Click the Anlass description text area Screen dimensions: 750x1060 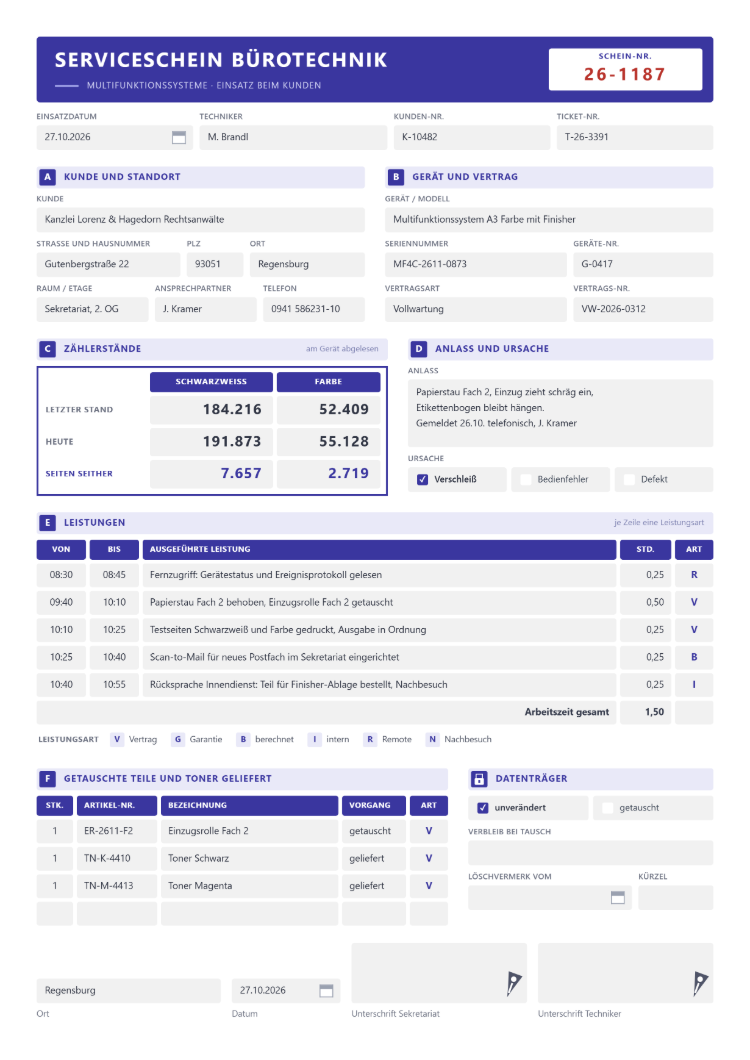click(560, 413)
